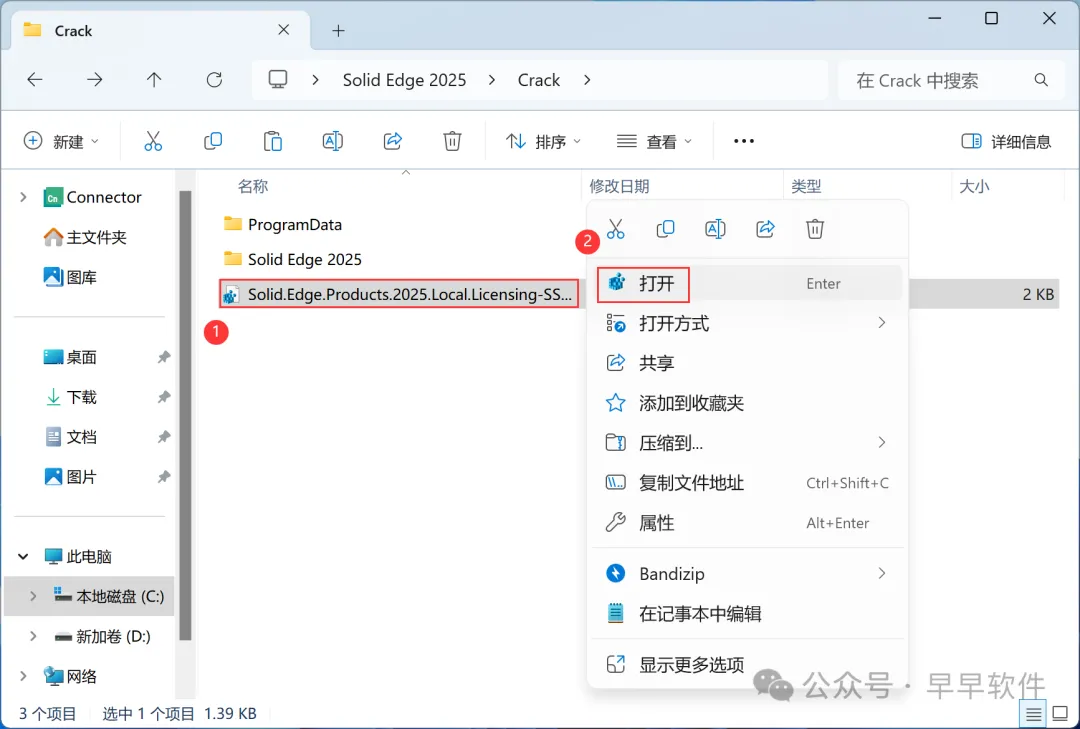1080x729 pixels.
Task: Open the 打开方式 submenu
Action: (x=748, y=323)
